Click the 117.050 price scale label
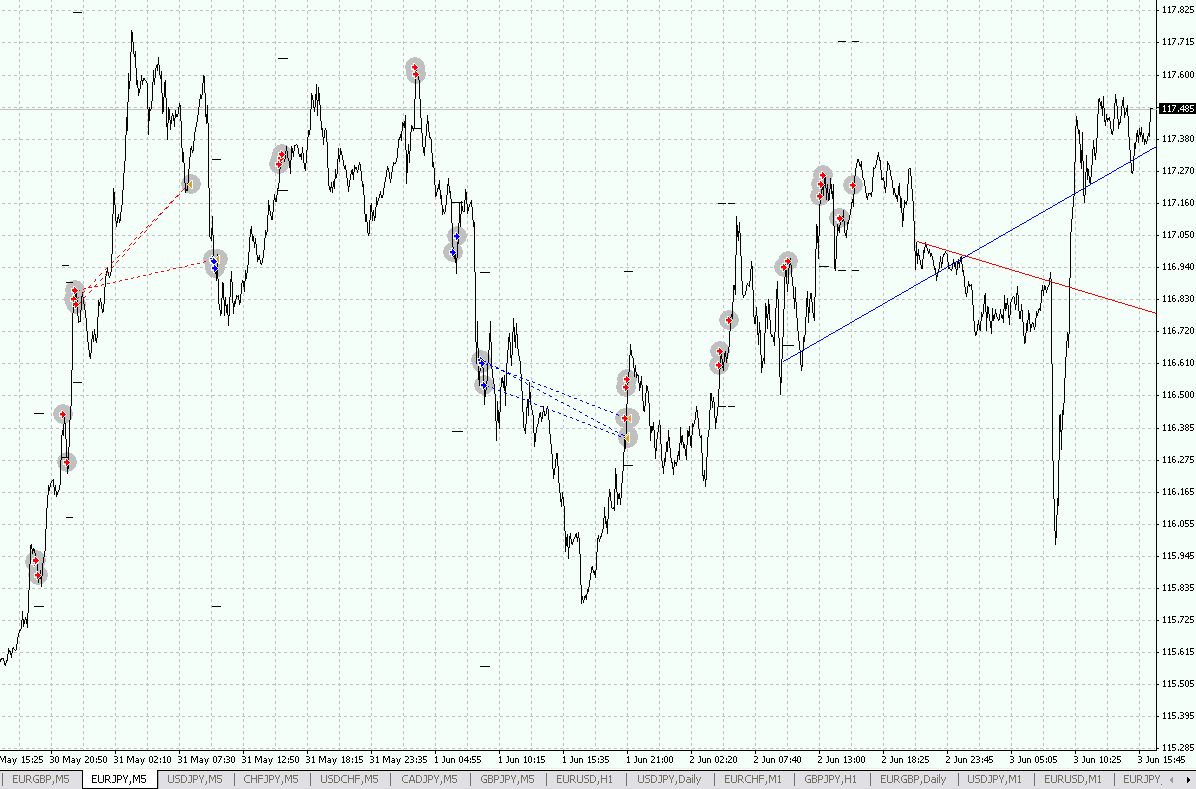Screen dimensions: 1196x789 pyautogui.click(x=1178, y=234)
